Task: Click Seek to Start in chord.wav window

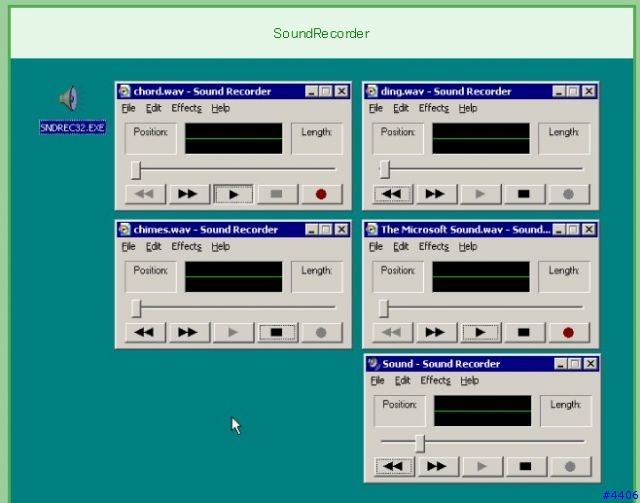Action: (x=145, y=194)
